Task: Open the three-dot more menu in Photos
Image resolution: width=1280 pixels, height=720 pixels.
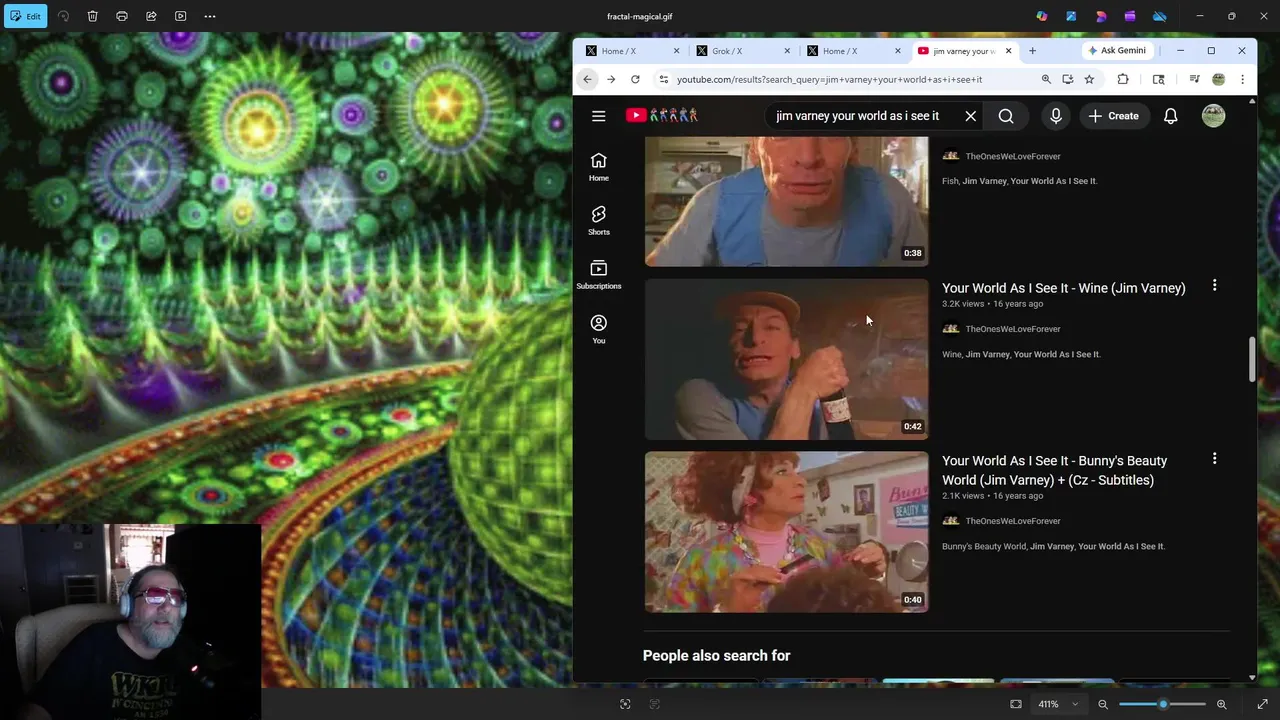Action: (x=210, y=16)
